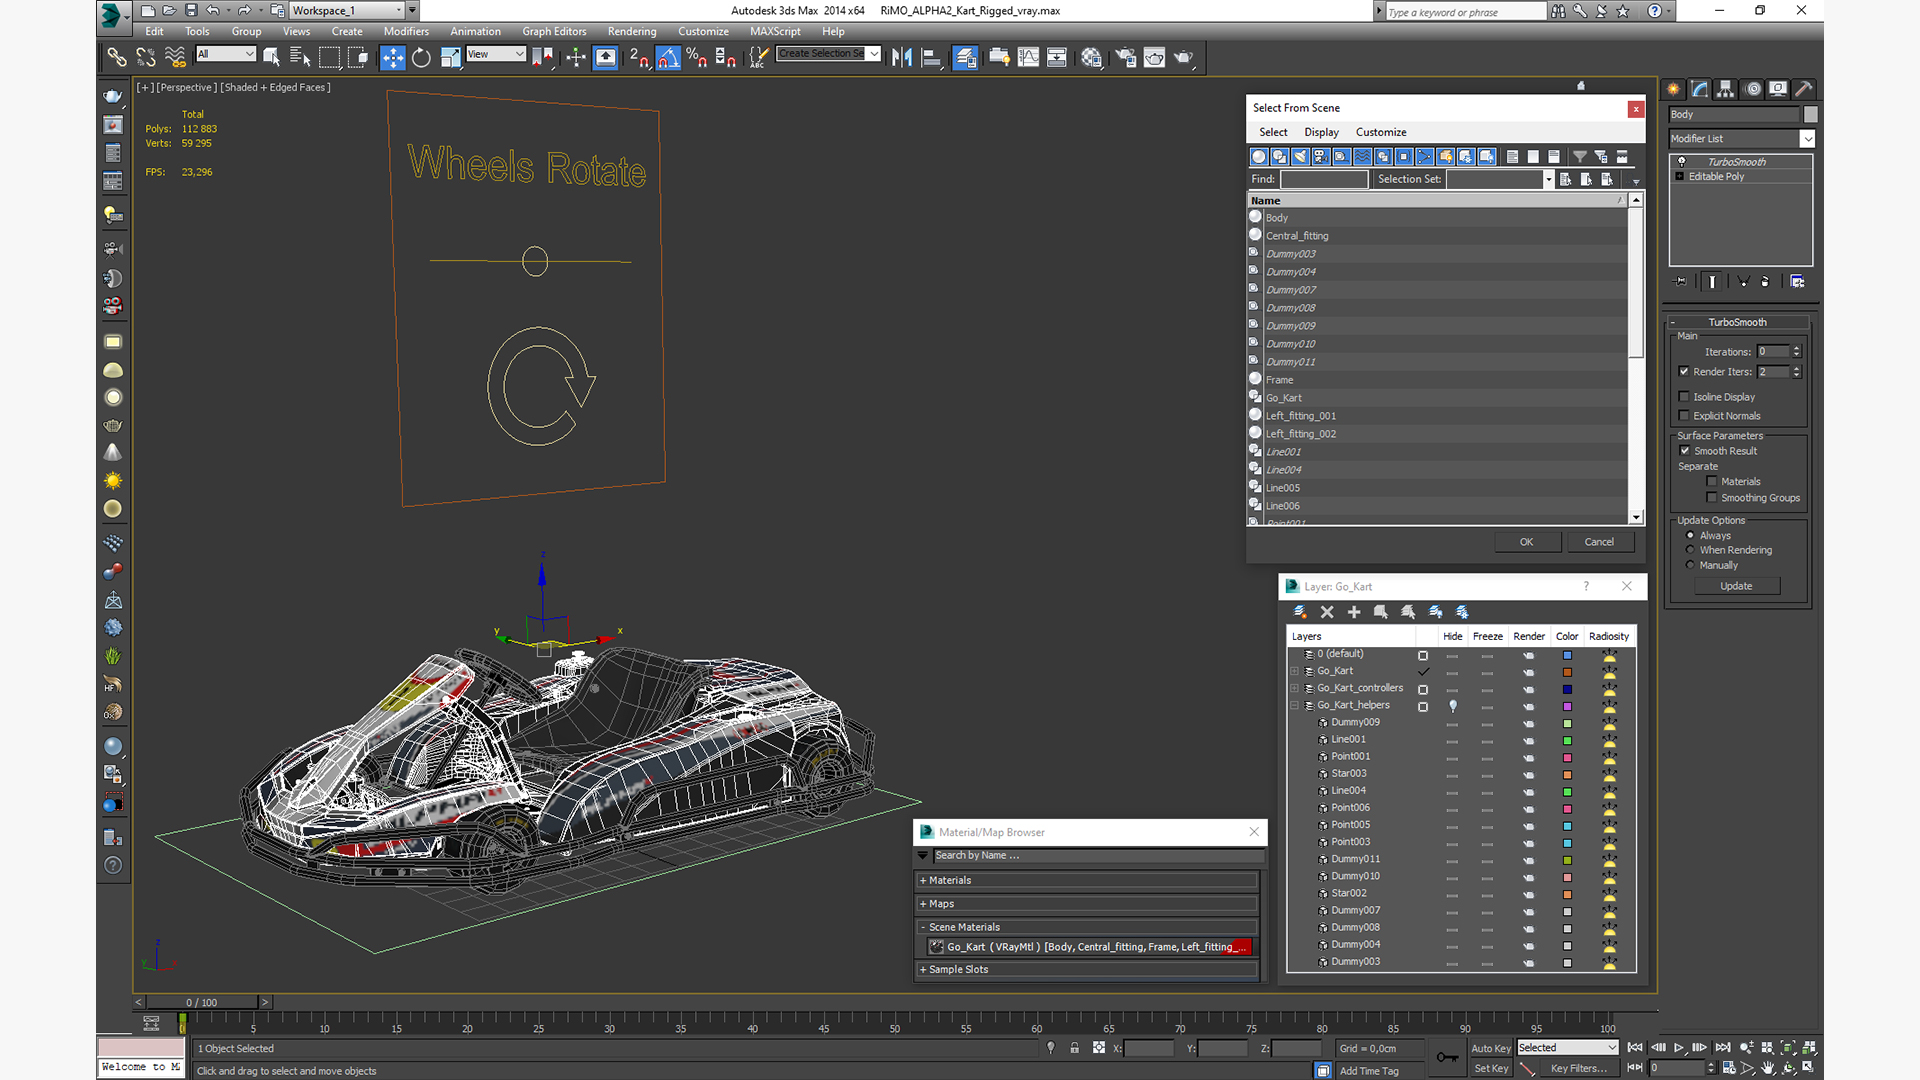This screenshot has height=1080, width=1920.
Task: Open the Align tool
Action: click(930, 57)
